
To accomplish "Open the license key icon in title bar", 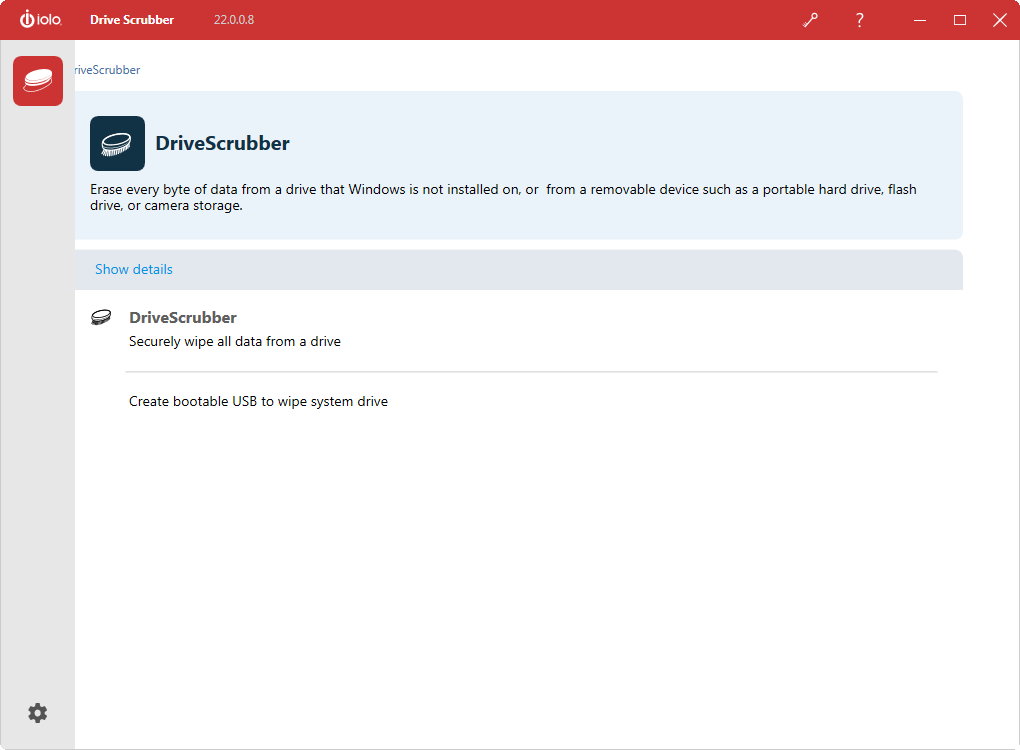I will (x=811, y=20).
